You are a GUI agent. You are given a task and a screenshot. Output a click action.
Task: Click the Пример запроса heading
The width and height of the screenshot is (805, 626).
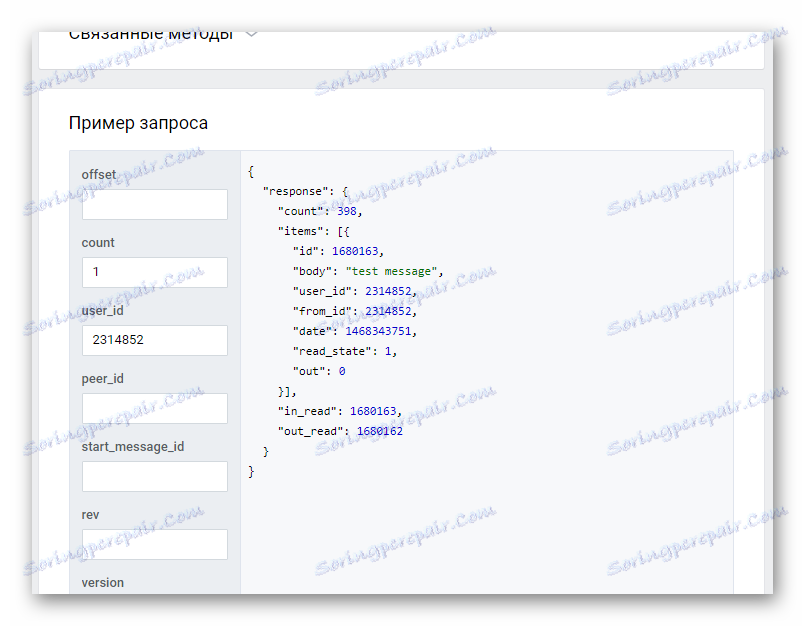pos(137,122)
